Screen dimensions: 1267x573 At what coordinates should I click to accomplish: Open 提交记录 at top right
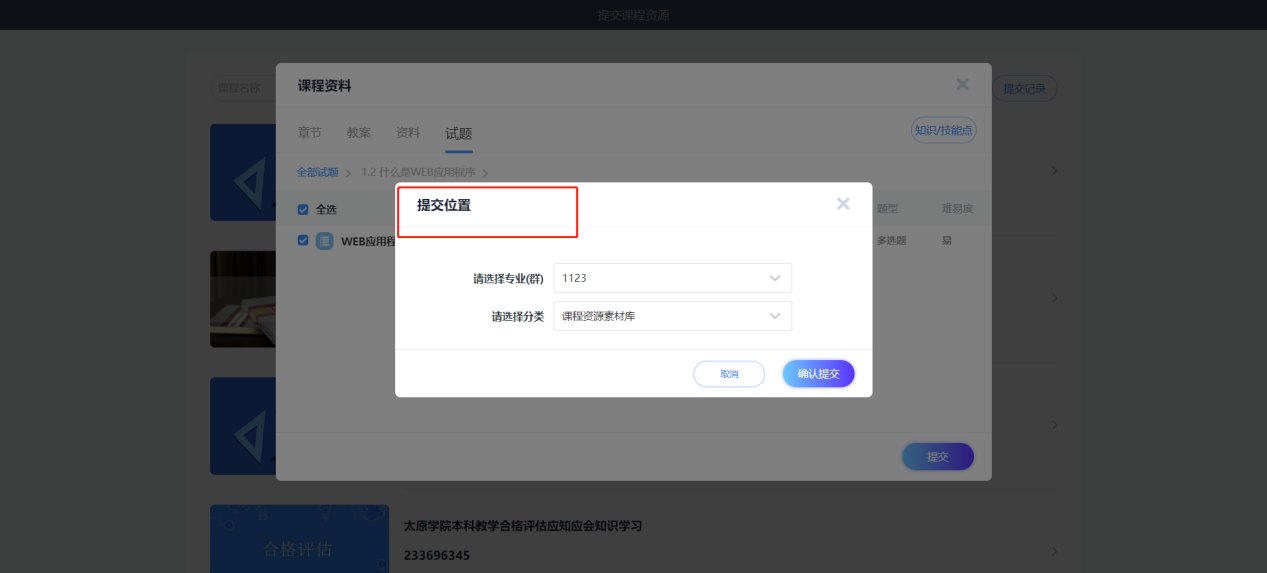(x=1024, y=89)
